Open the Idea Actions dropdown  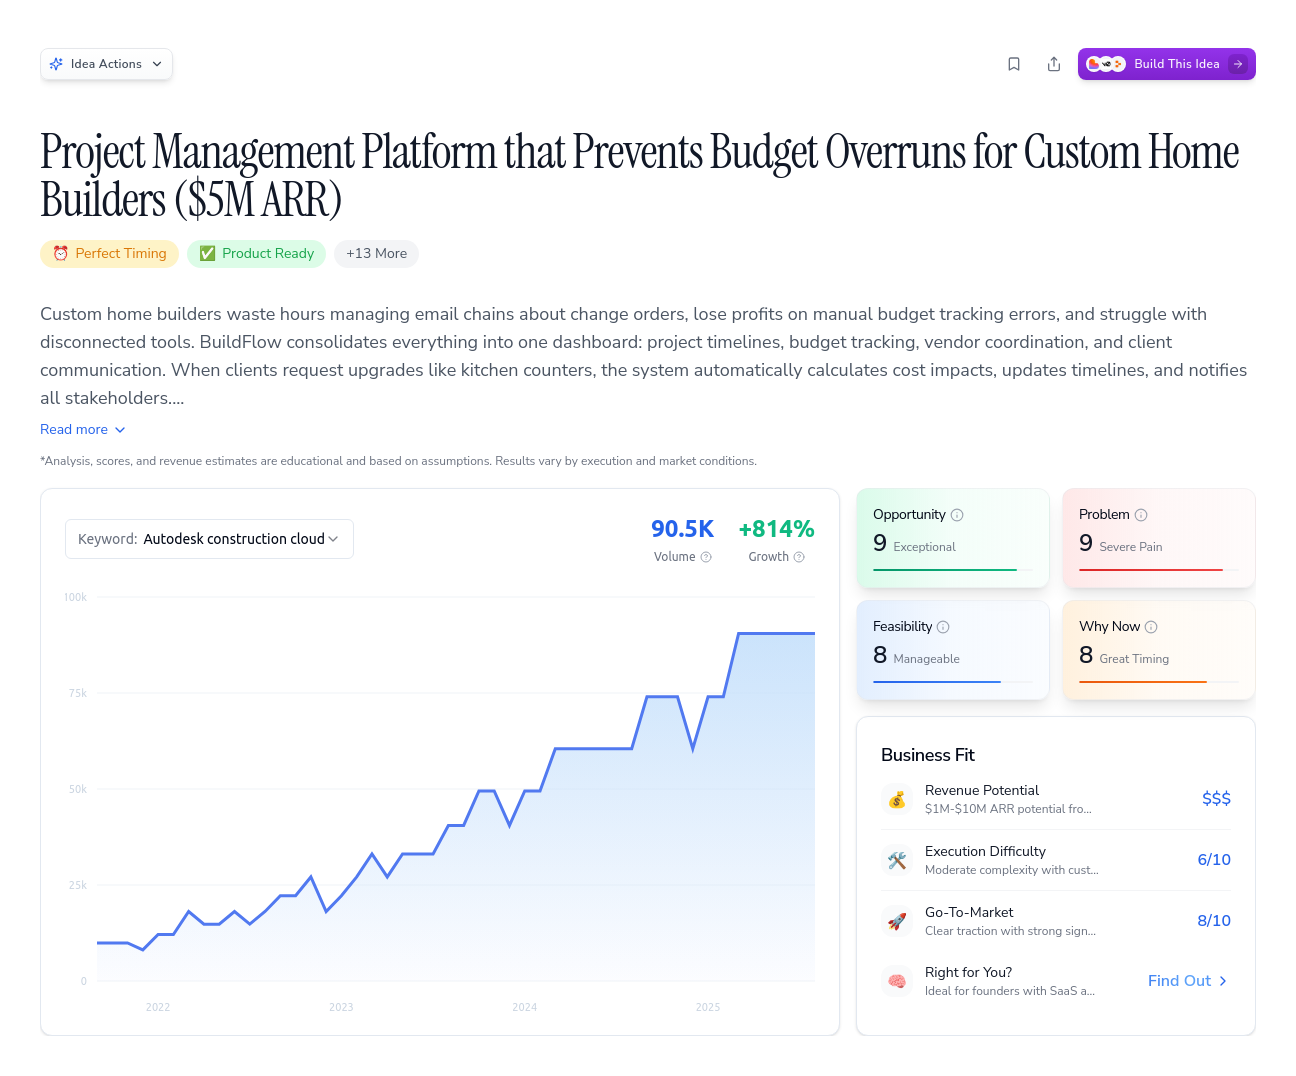tap(106, 64)
